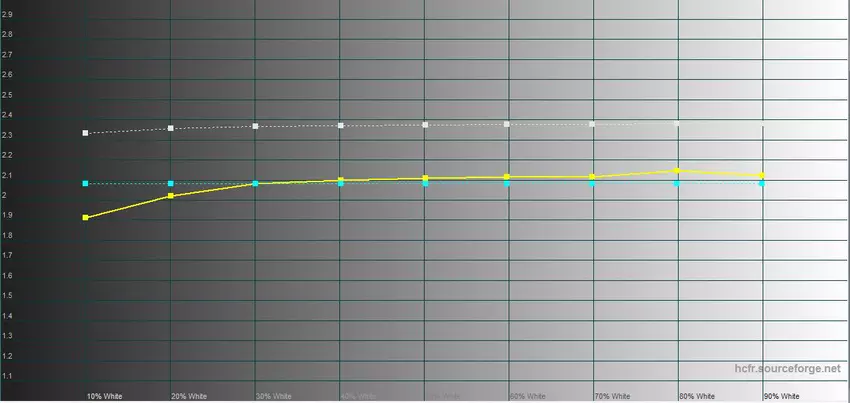Click the 2.9 value on the vertical axis

point(8,15)
